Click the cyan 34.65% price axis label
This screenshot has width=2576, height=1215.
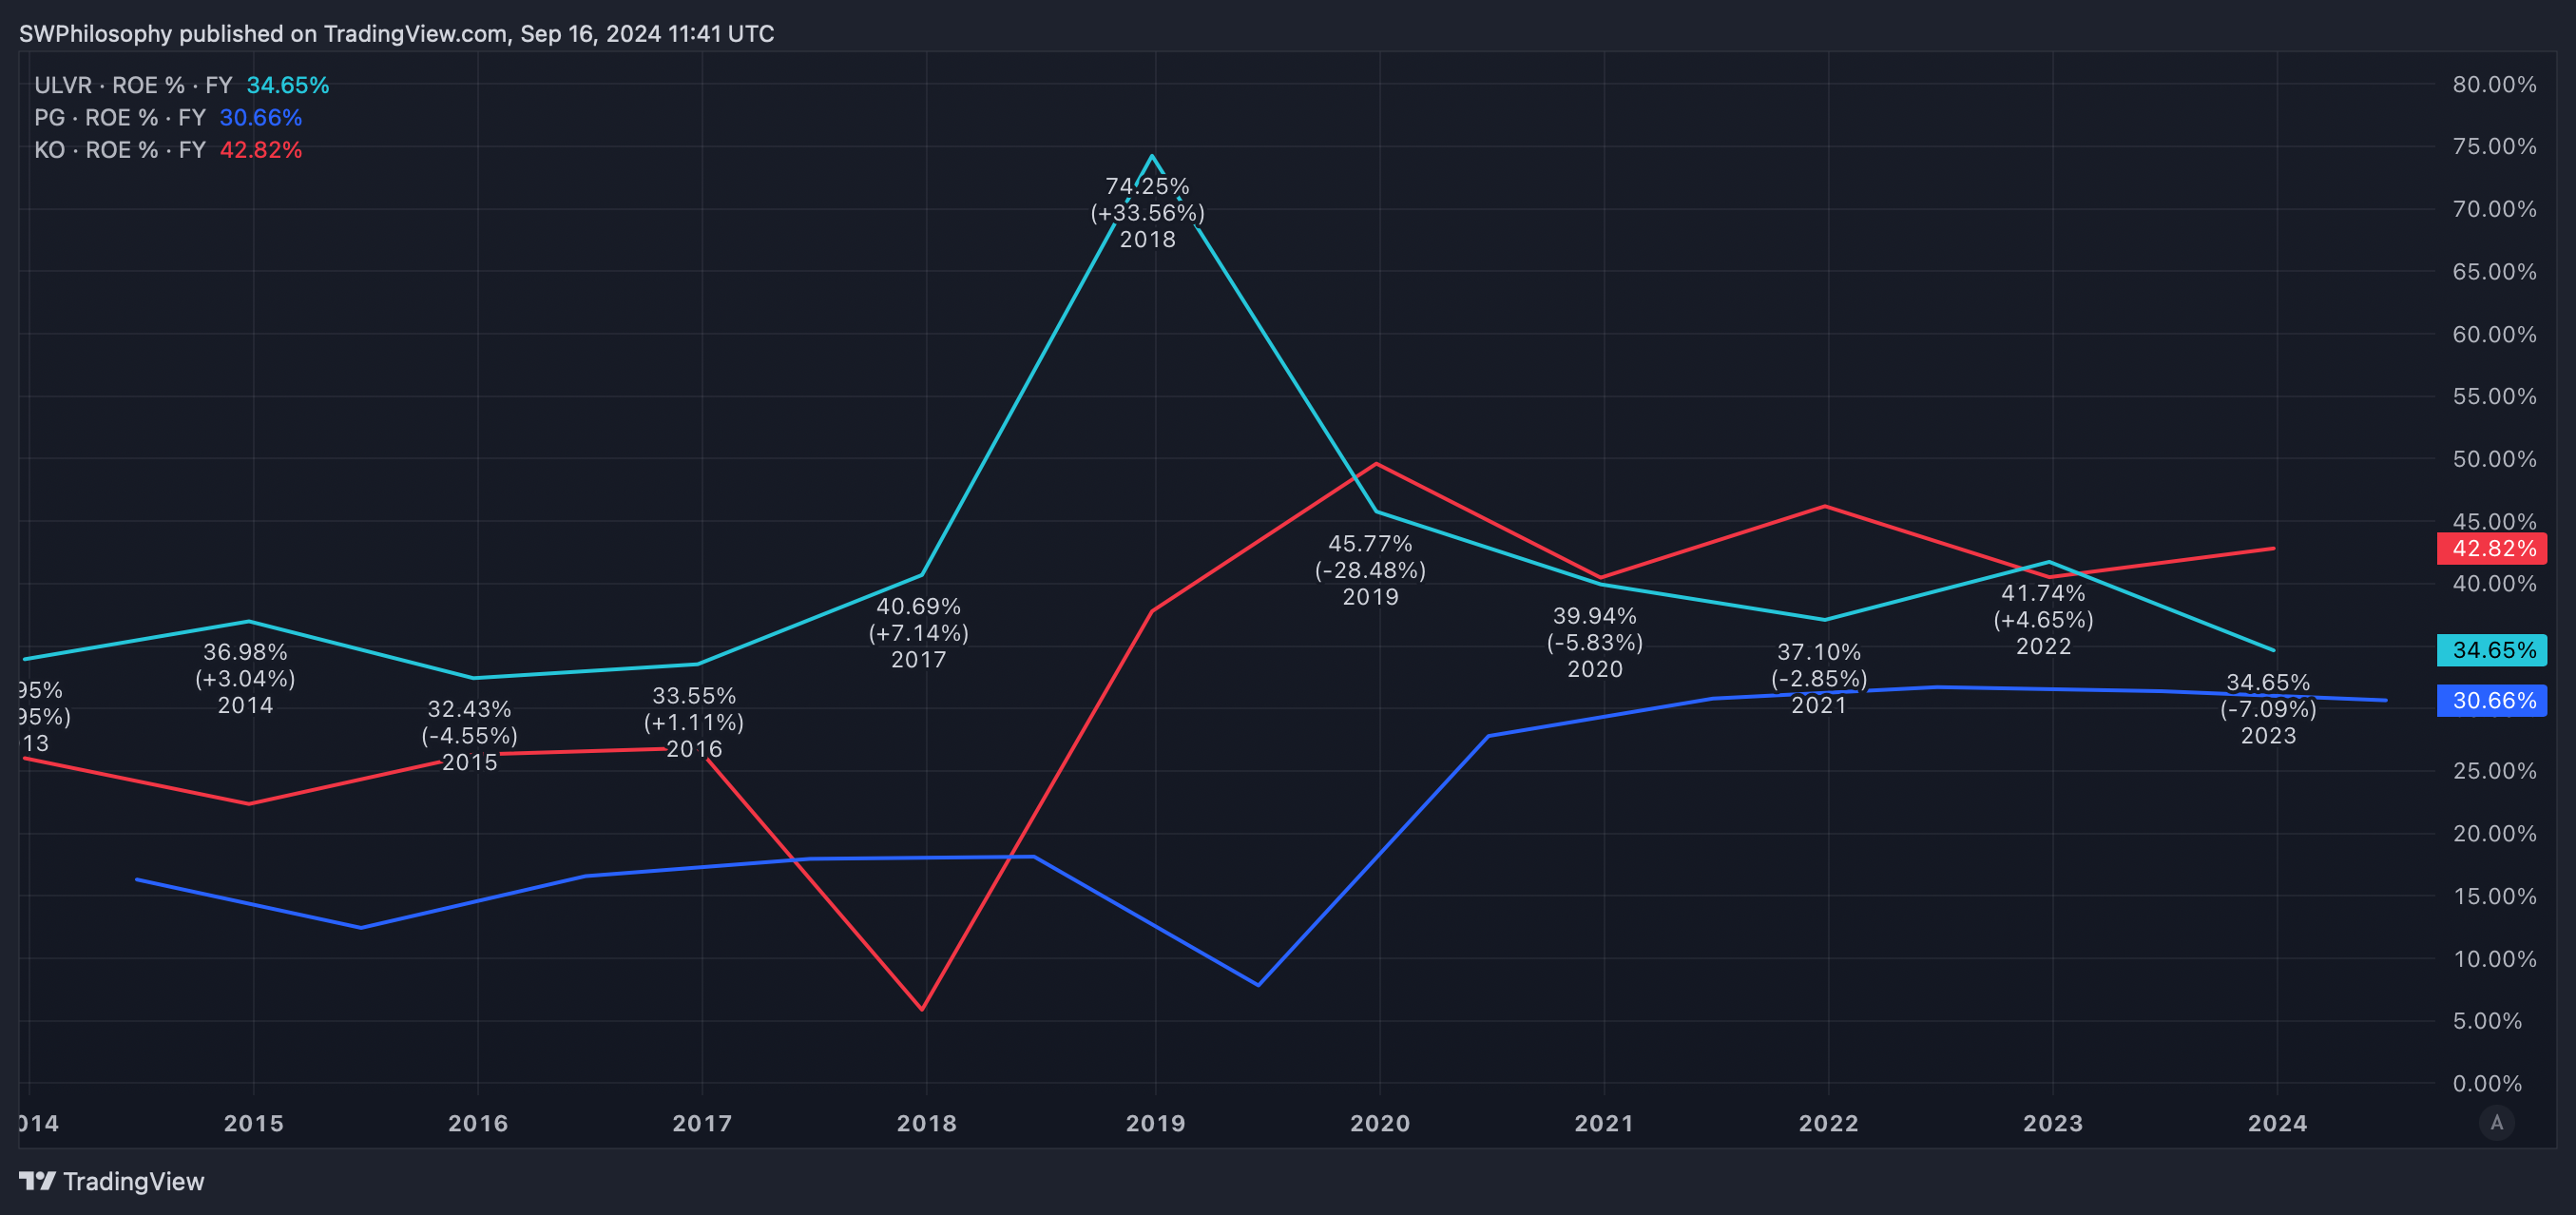pos(2492,650)
